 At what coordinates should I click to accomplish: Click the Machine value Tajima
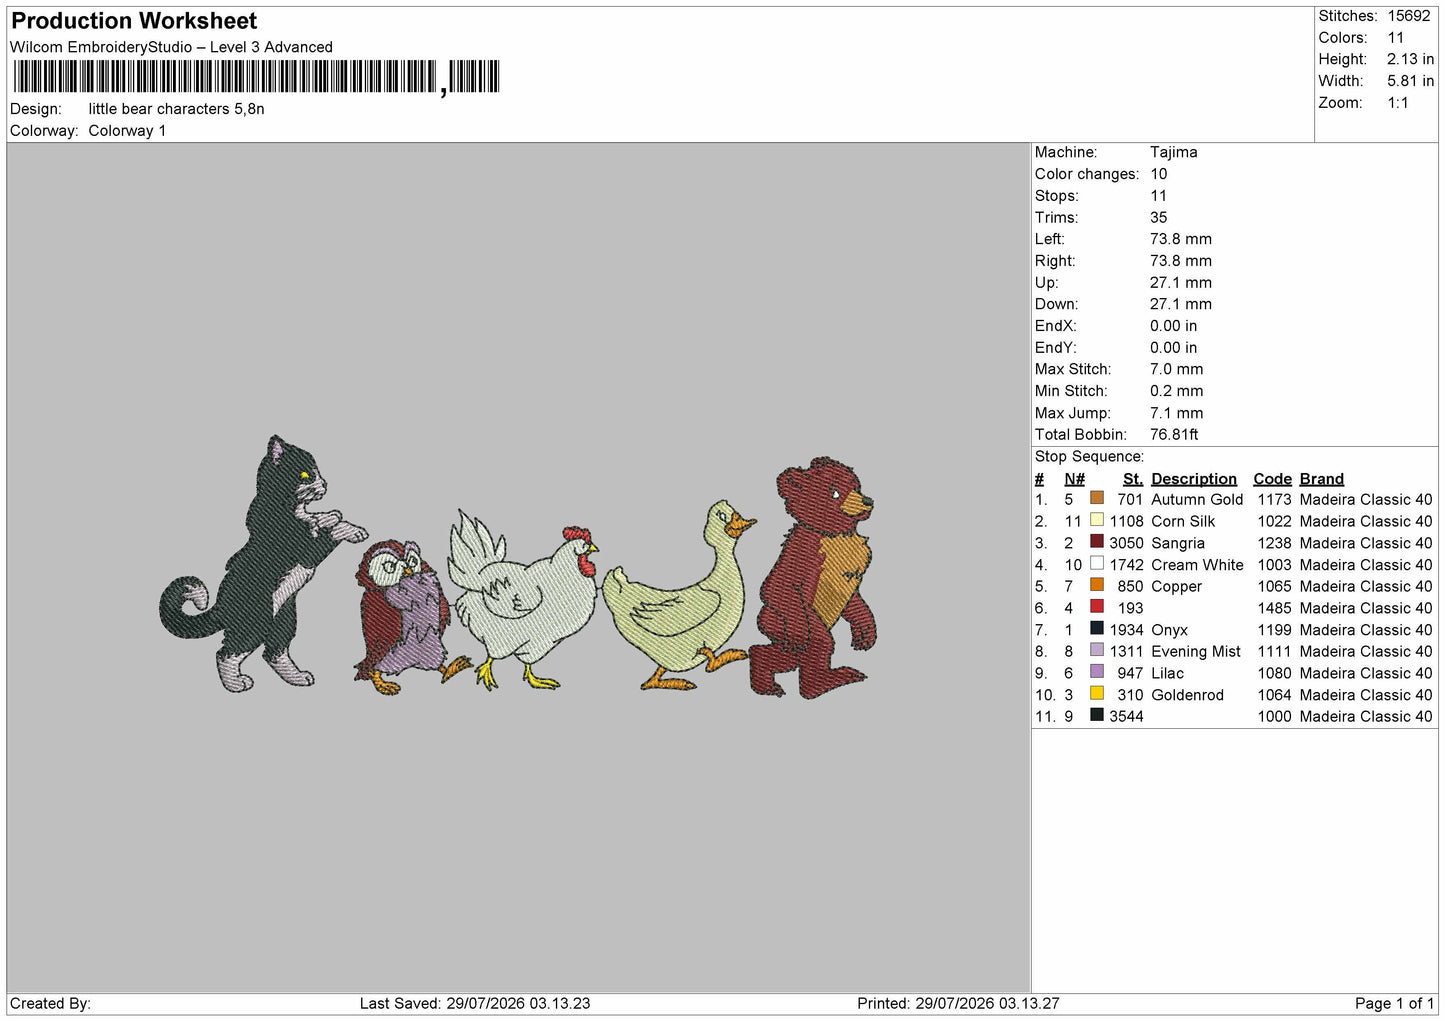tap(1173, 152)
